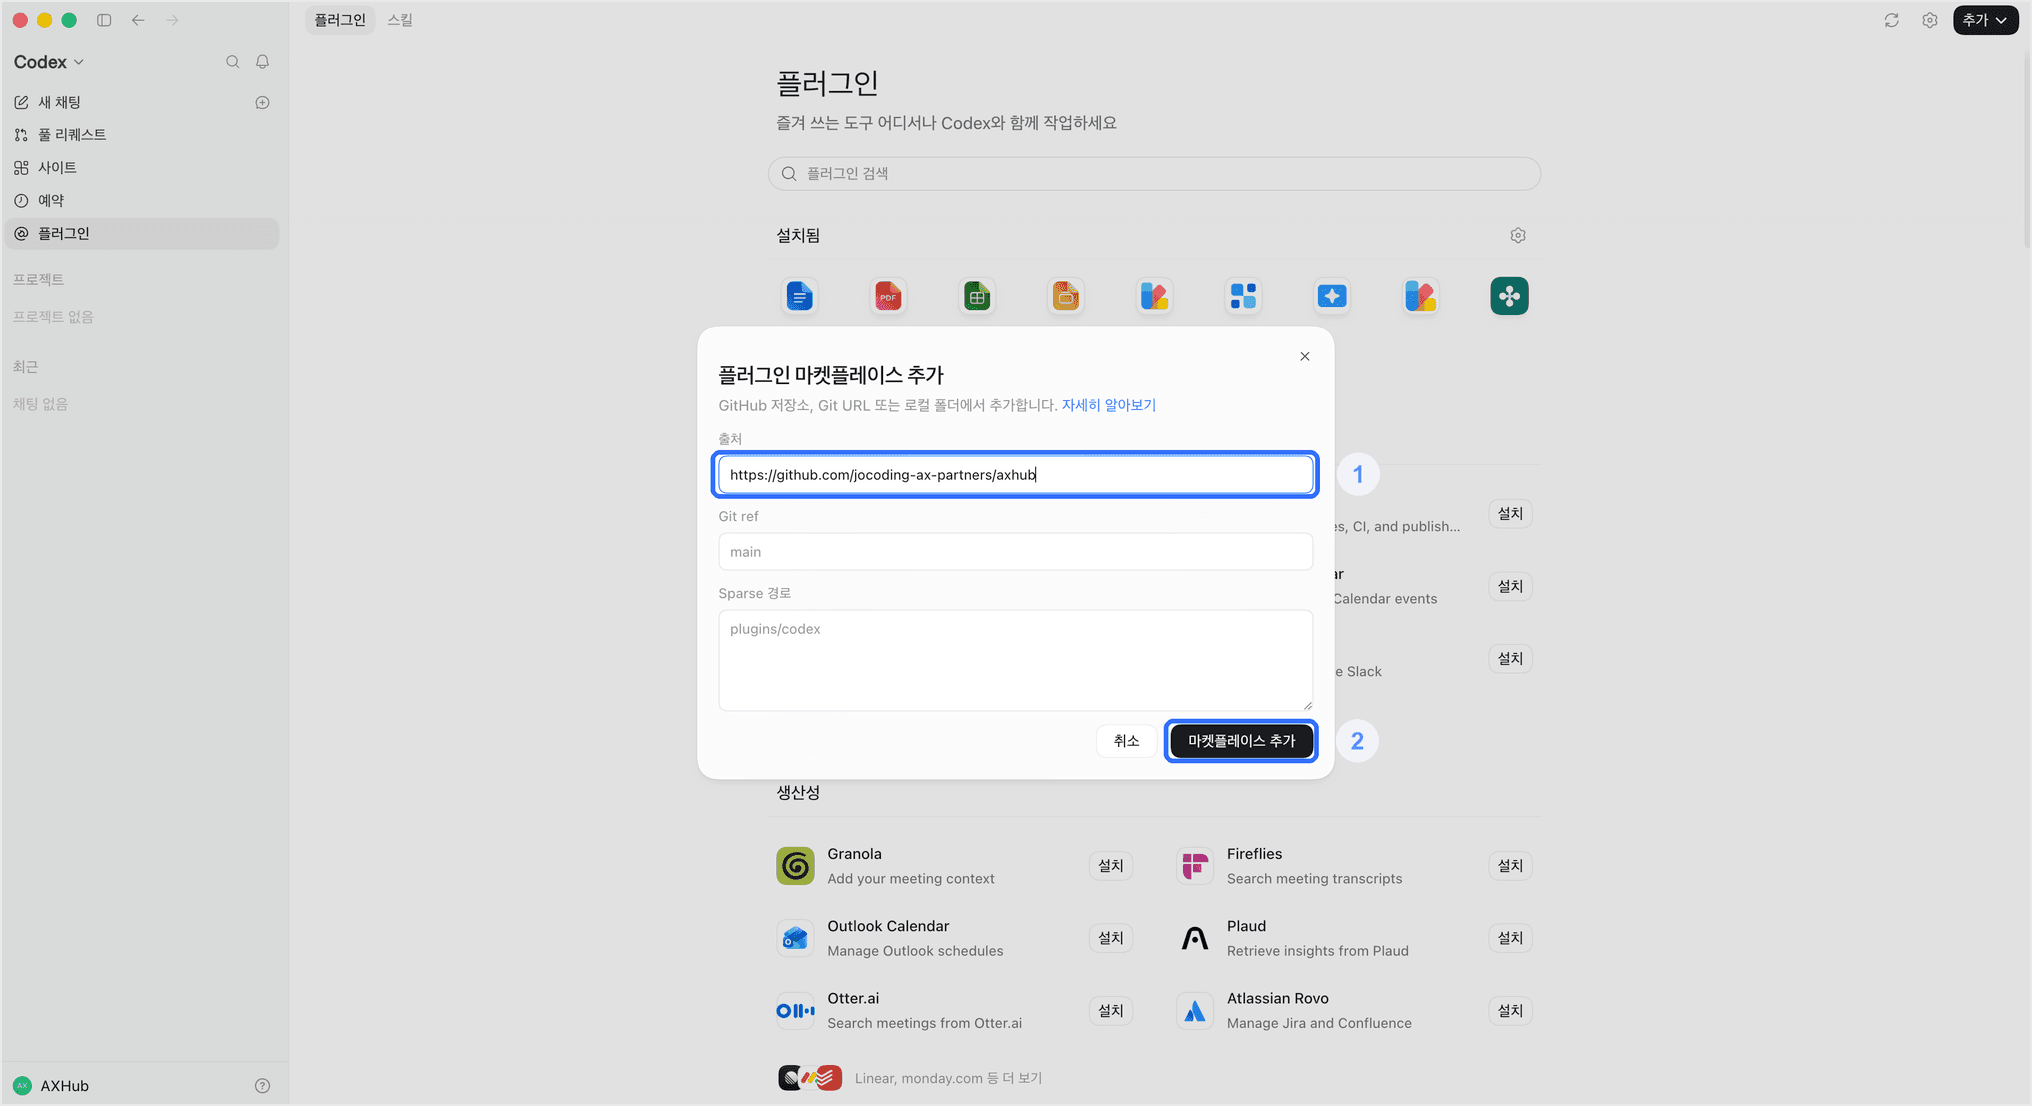
Task: Select the 플러그인 tab
Action: point(340,20)
